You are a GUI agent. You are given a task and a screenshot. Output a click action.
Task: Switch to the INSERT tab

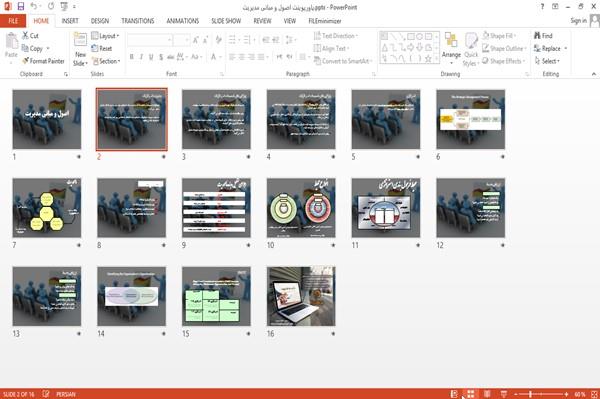click(70, 21)
